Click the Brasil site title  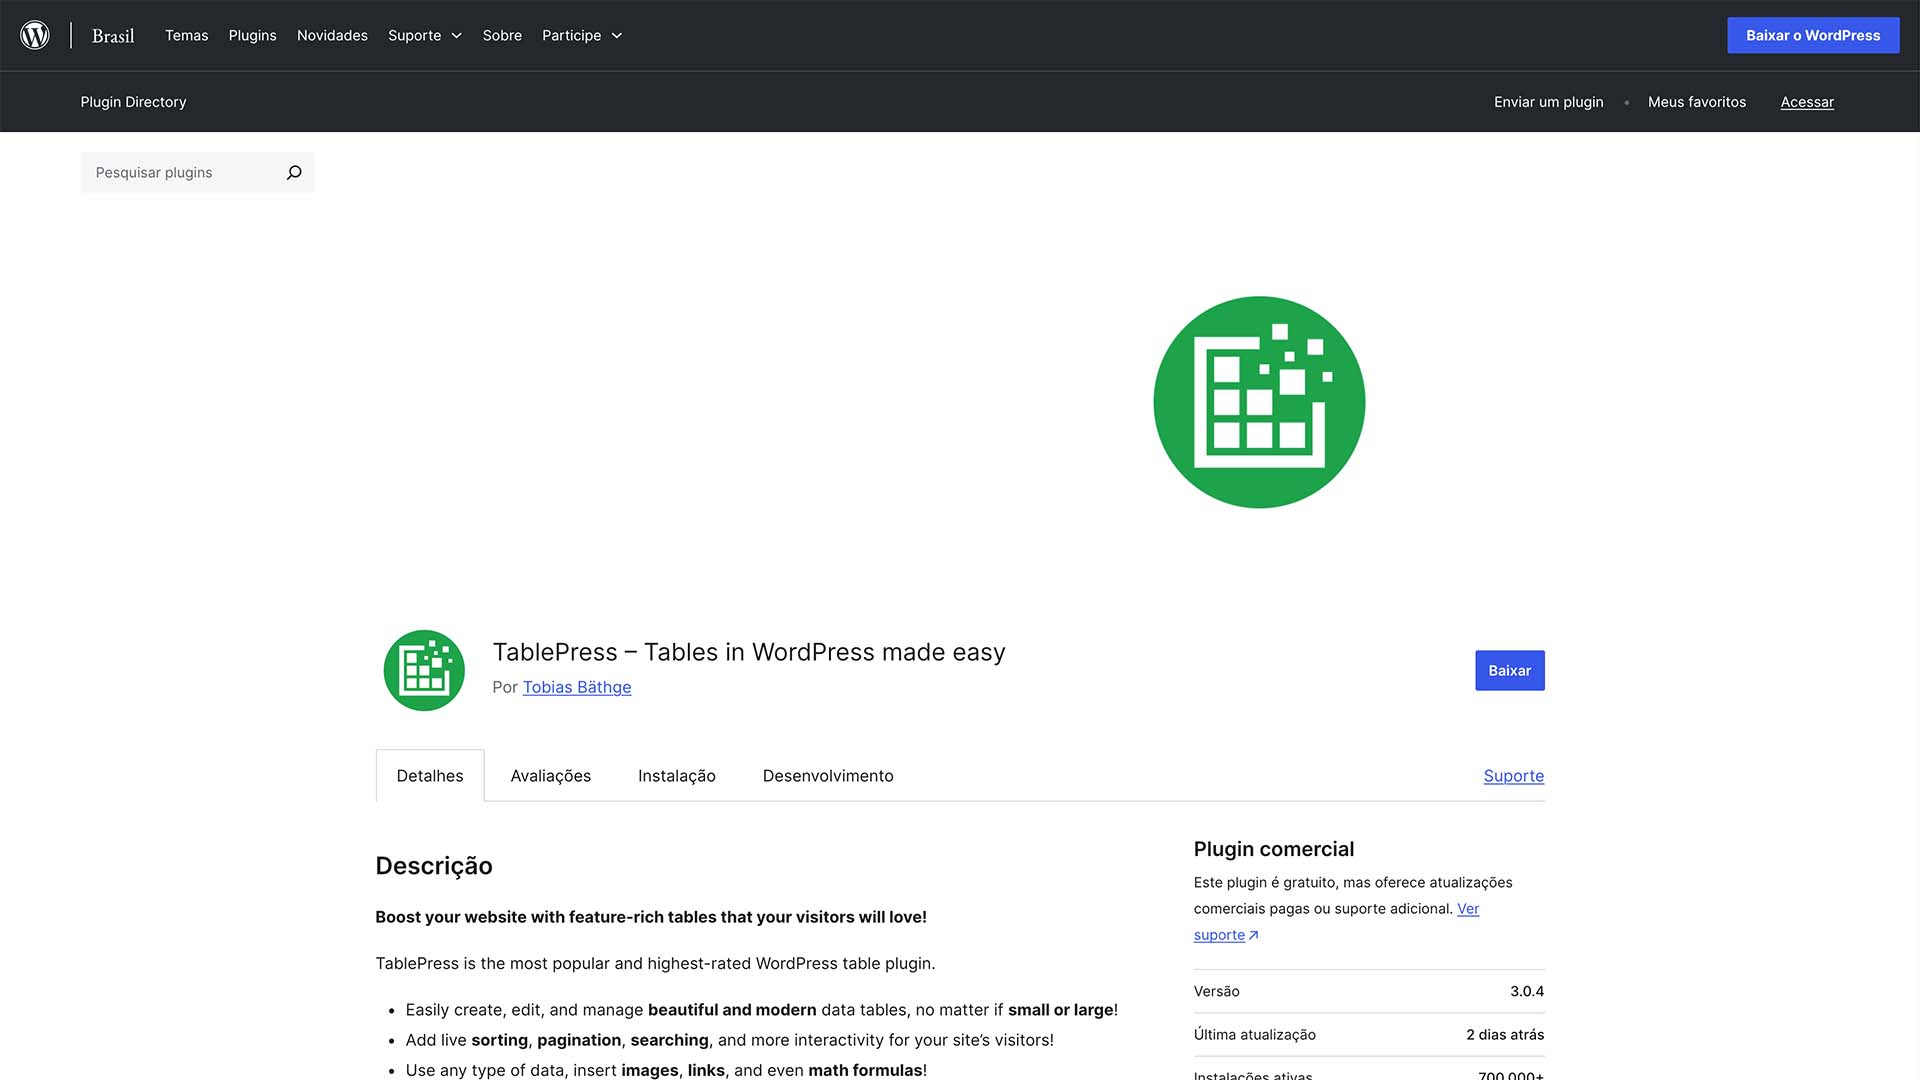click(x=113, y=36)
